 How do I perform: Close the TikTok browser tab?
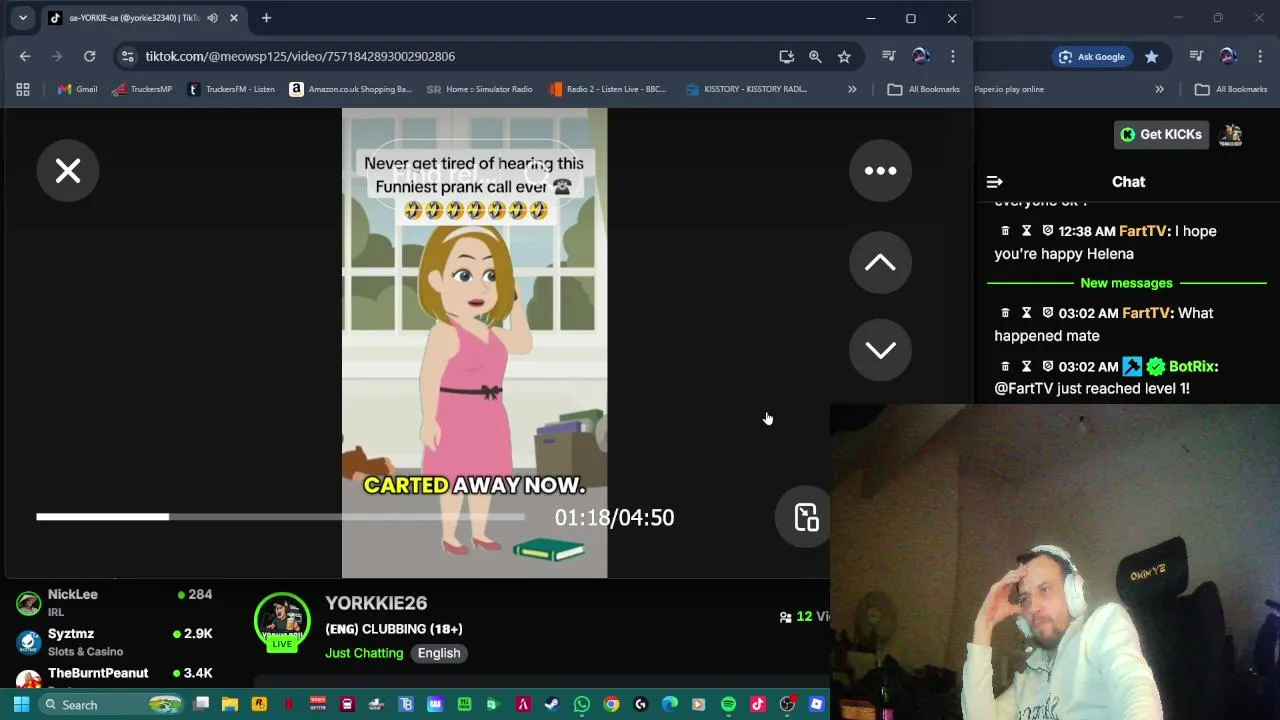coord(233,18)
